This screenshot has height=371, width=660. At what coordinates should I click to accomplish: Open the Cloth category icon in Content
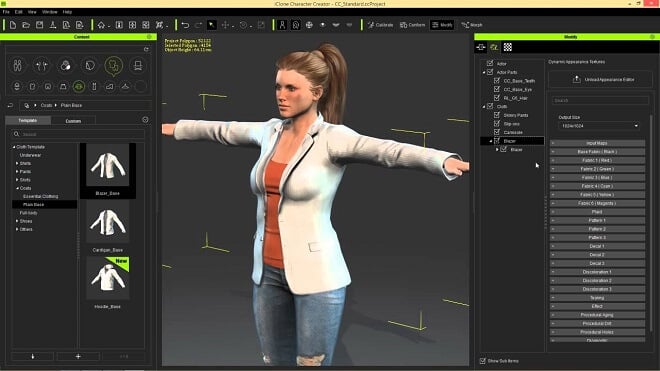click(x=114, y=65)
